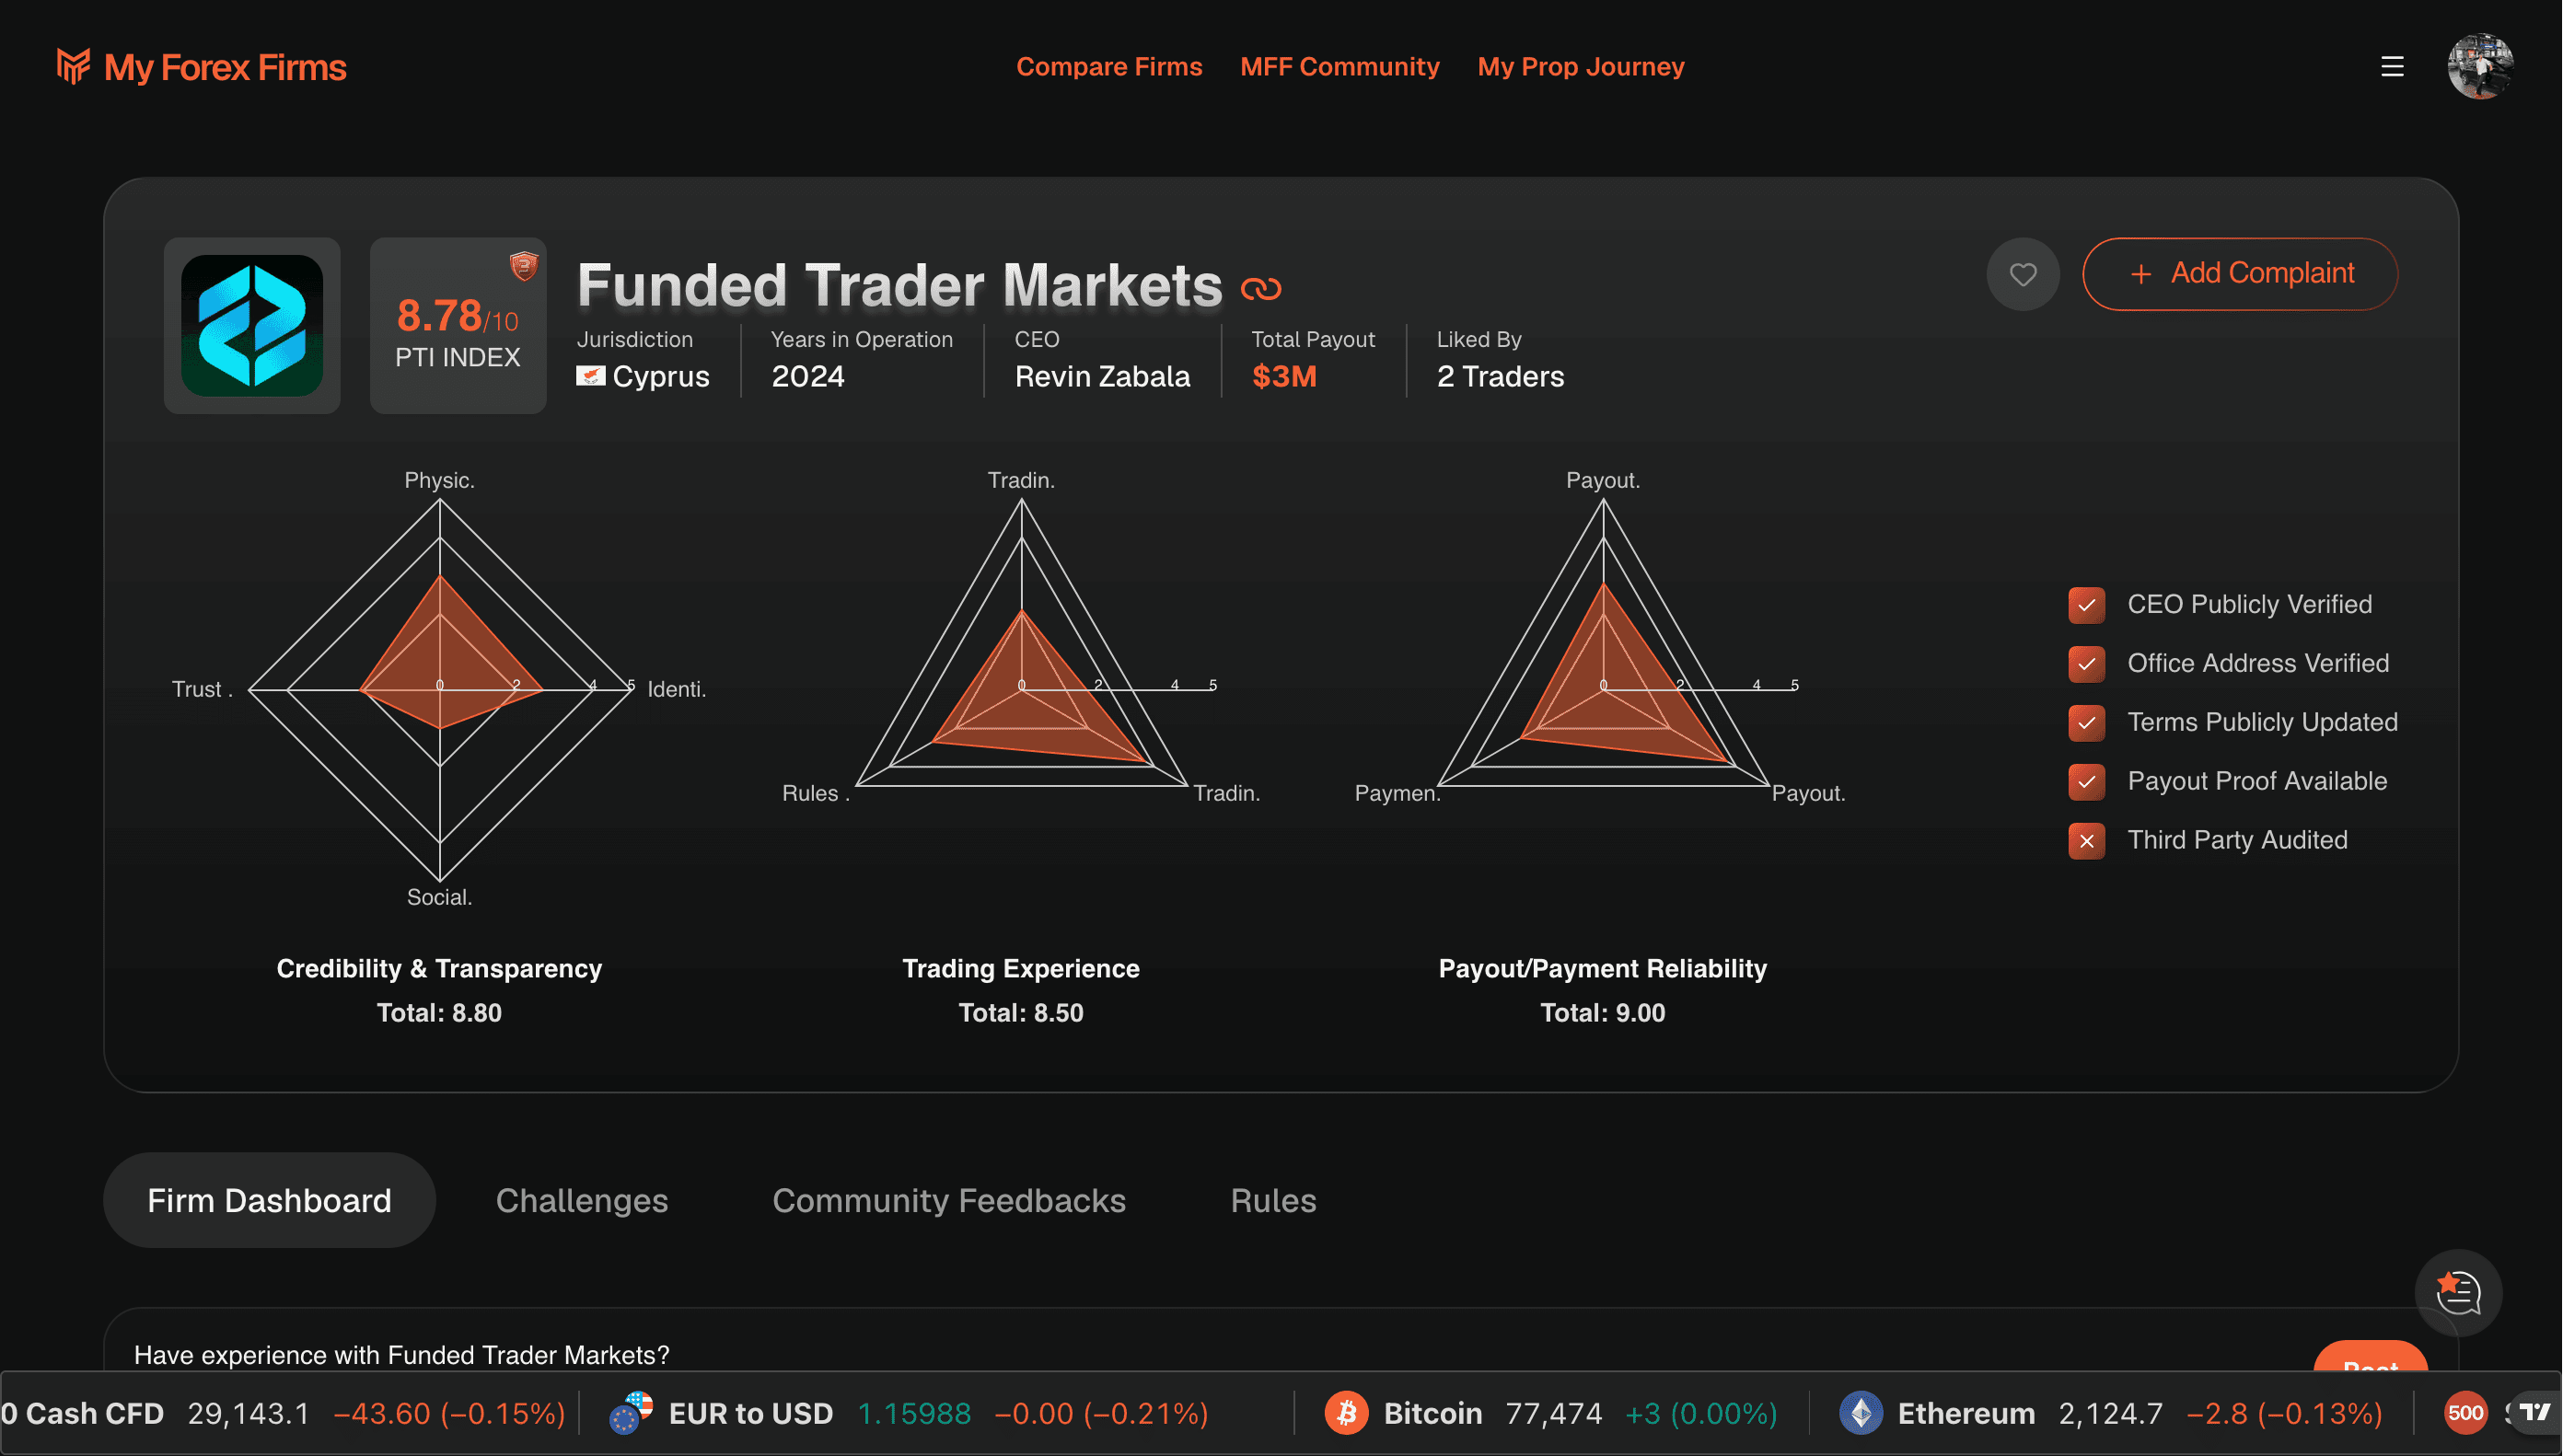Click the Bitcoin icon in ticker
This screenshot has width=2563, height=1456.
click(x=1347, y=1413)
